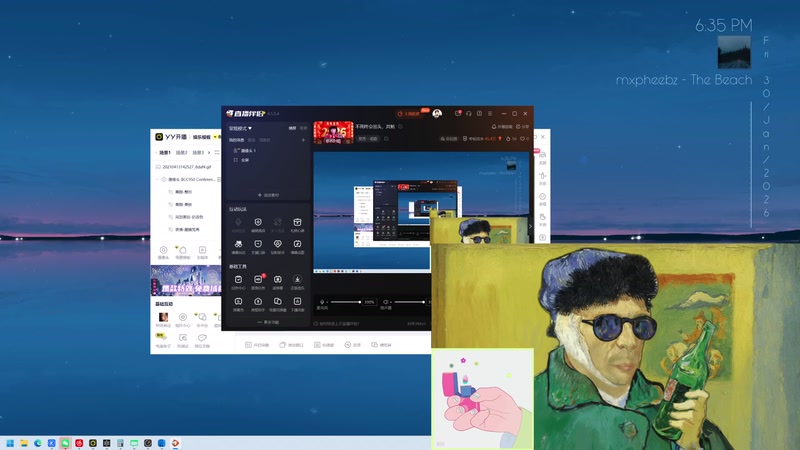Image resolution: width=800 pixels, height=450 pixels.
Task: Adjust the speaker volume slider
Action: (x=409, y=302)
